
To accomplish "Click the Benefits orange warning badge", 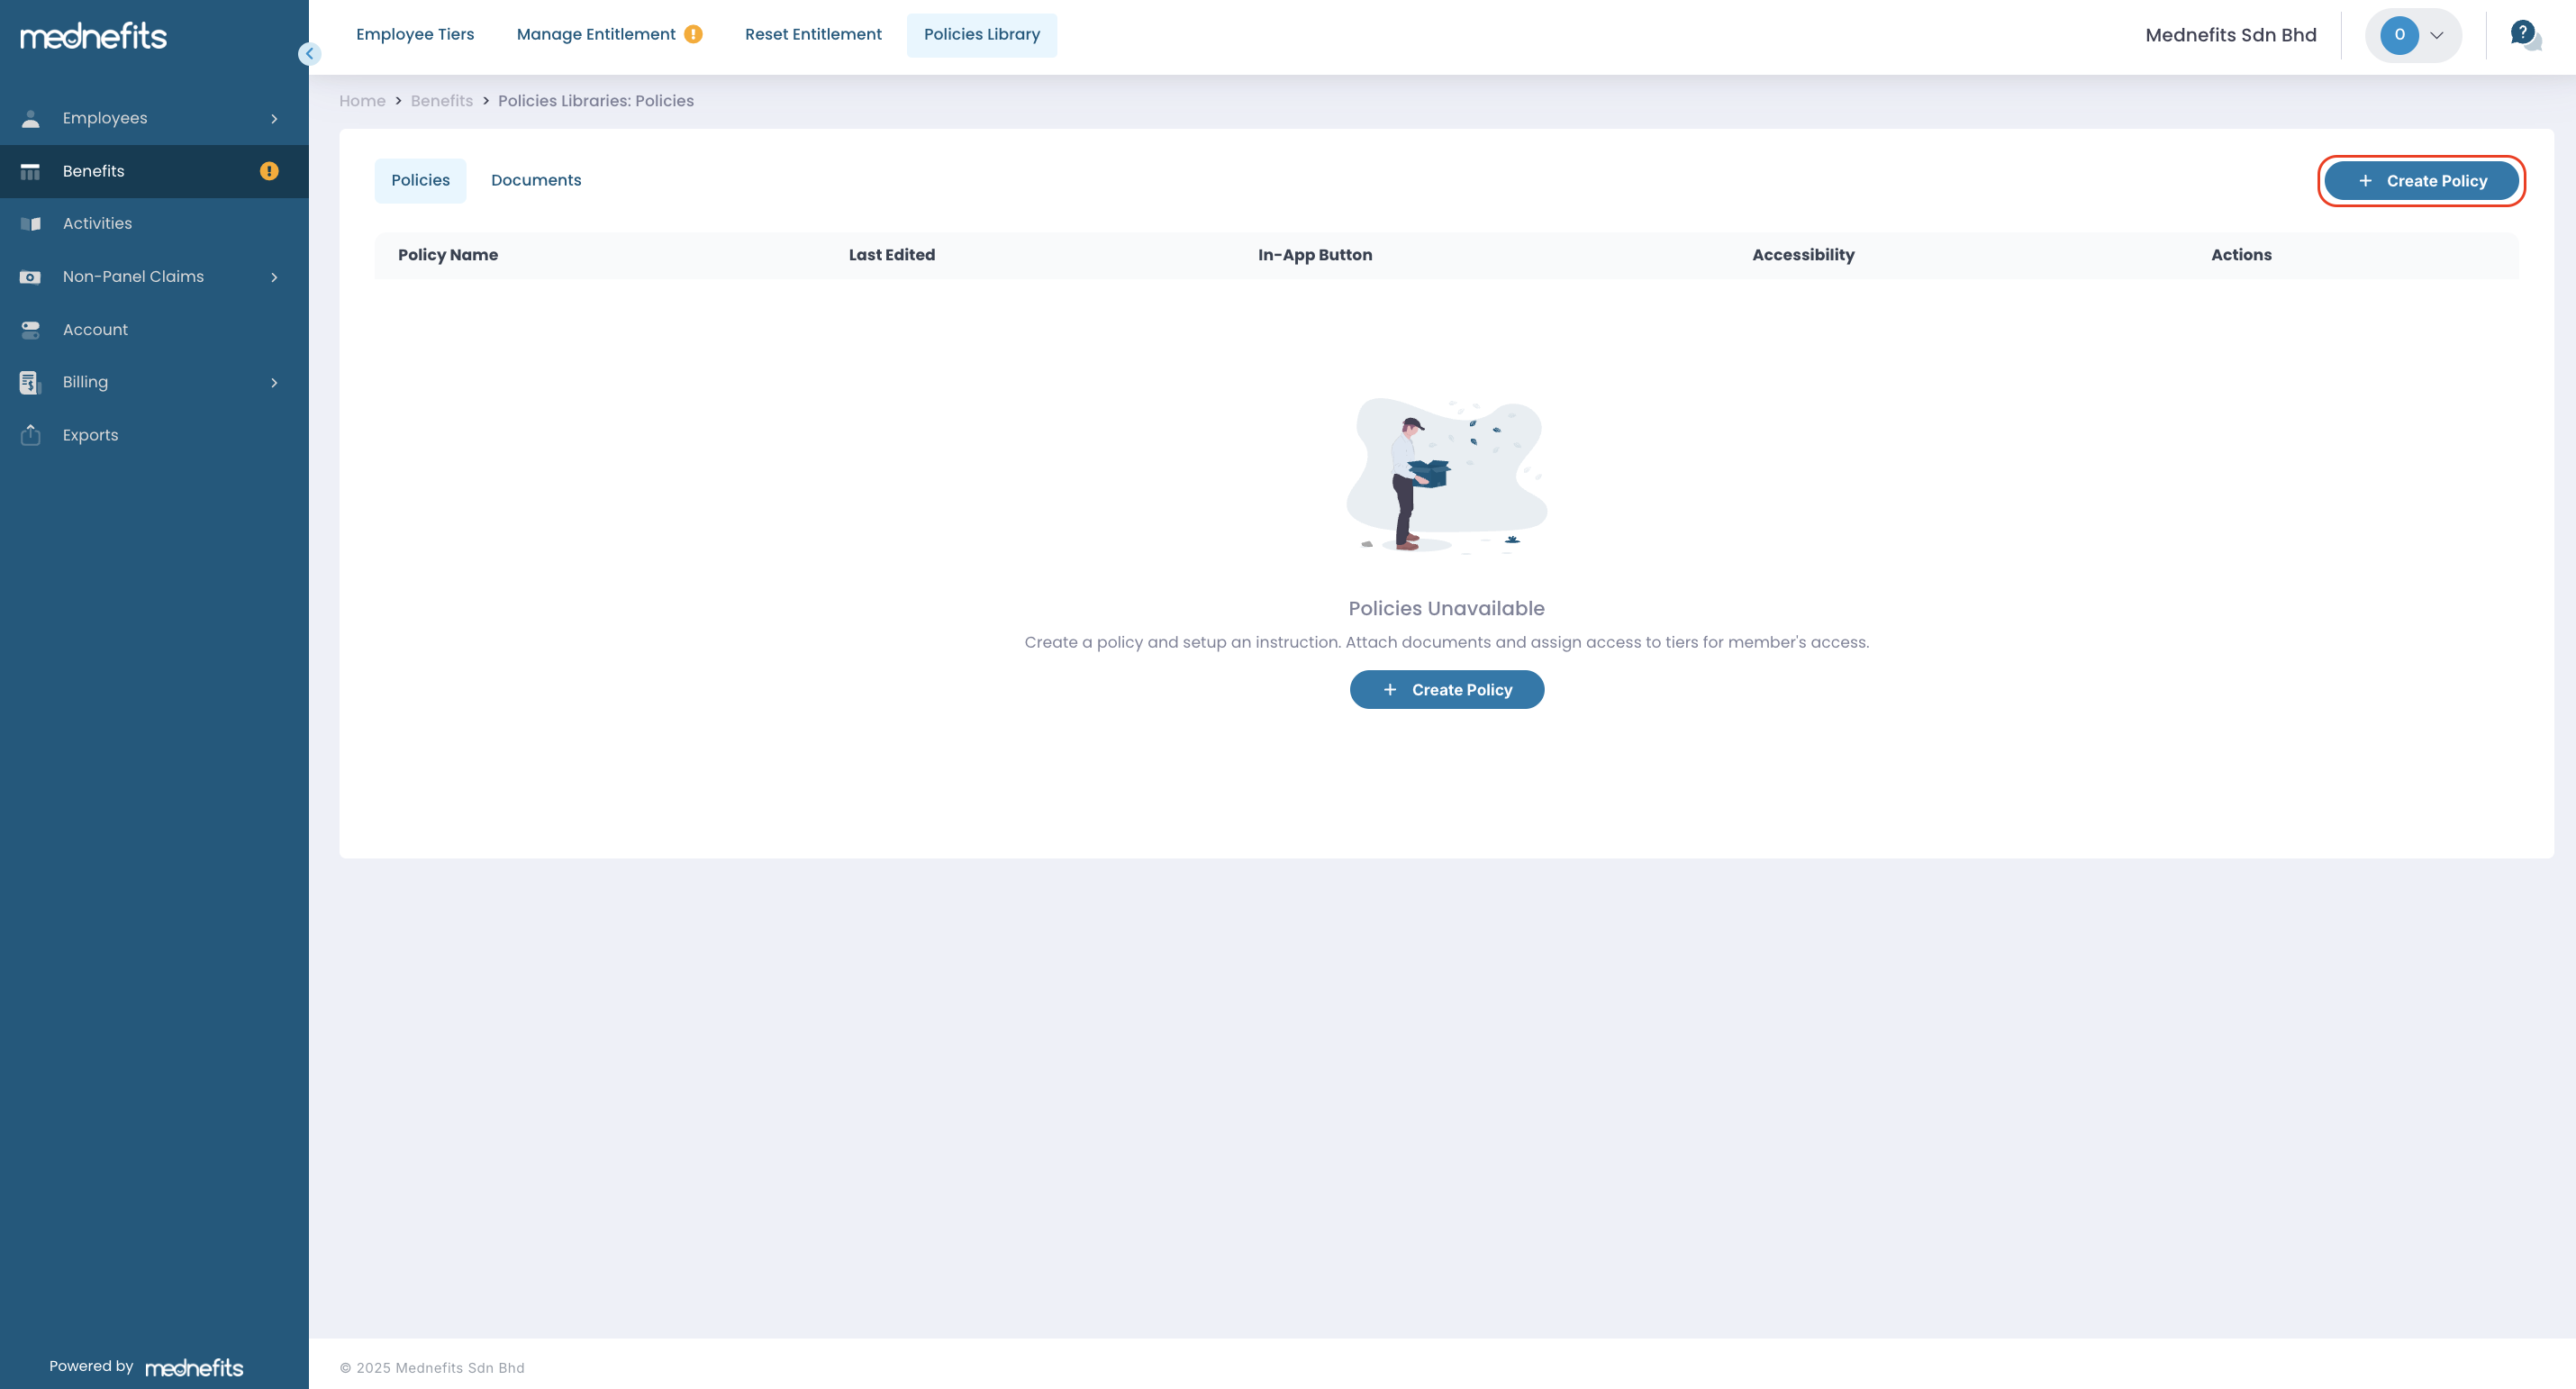I will 269,171.
